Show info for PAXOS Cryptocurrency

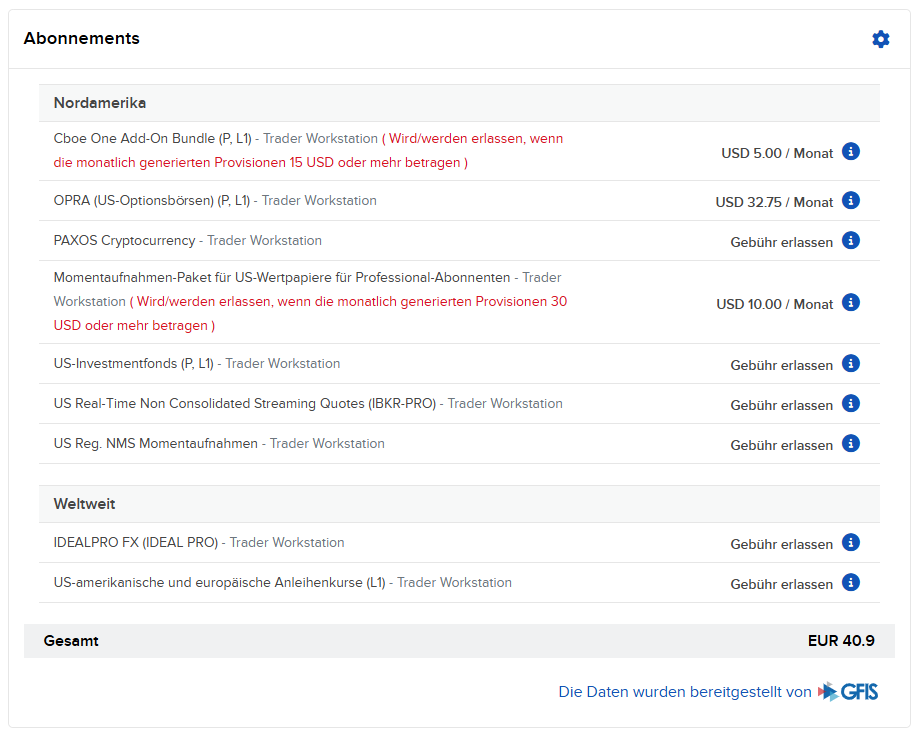[x=851, y=241]
